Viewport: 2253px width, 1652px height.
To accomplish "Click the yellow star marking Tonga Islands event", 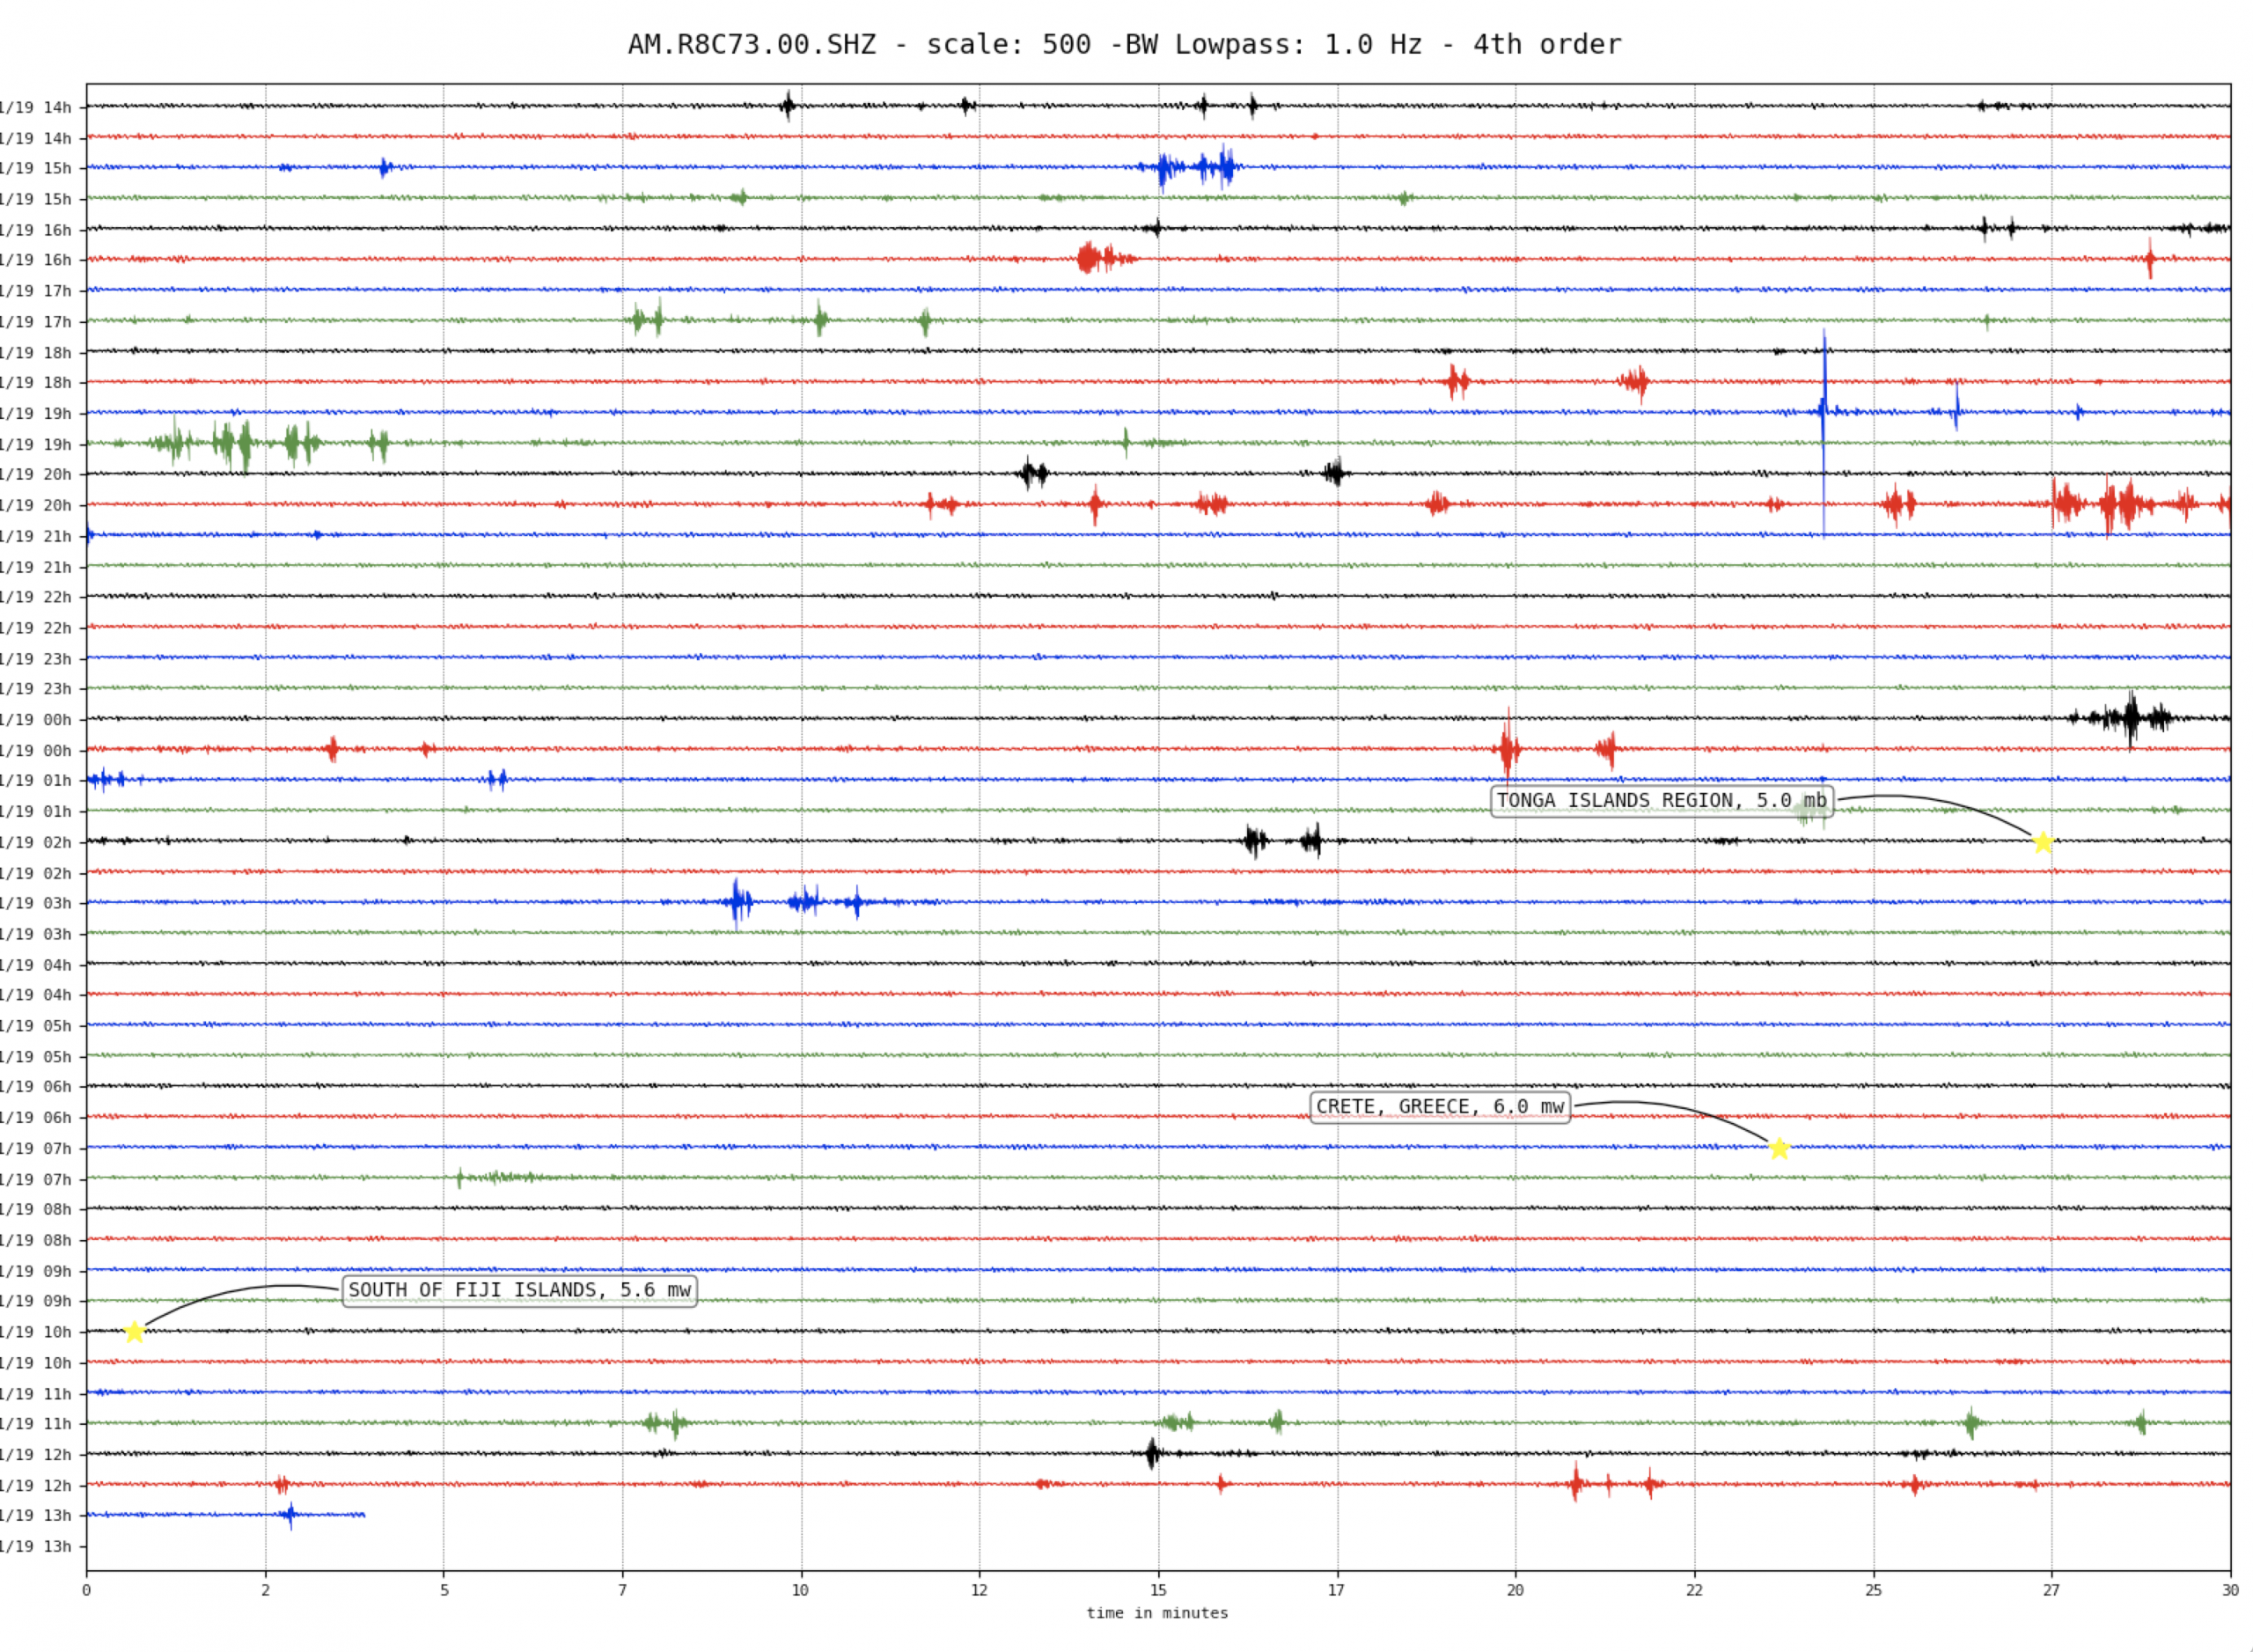I will point(2042,842).
